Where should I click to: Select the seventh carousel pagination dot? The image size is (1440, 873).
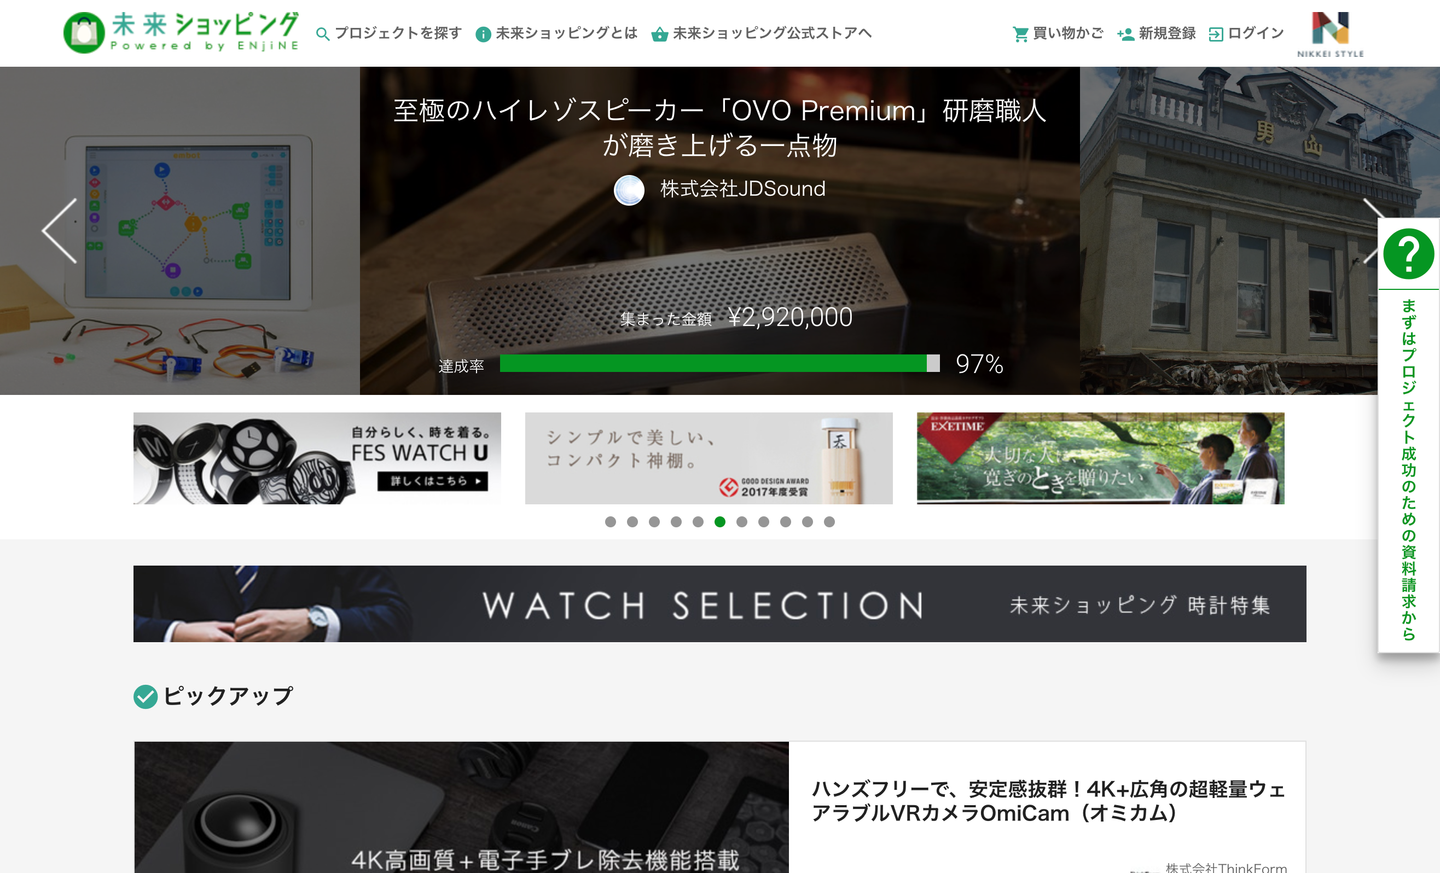(742, 522)
